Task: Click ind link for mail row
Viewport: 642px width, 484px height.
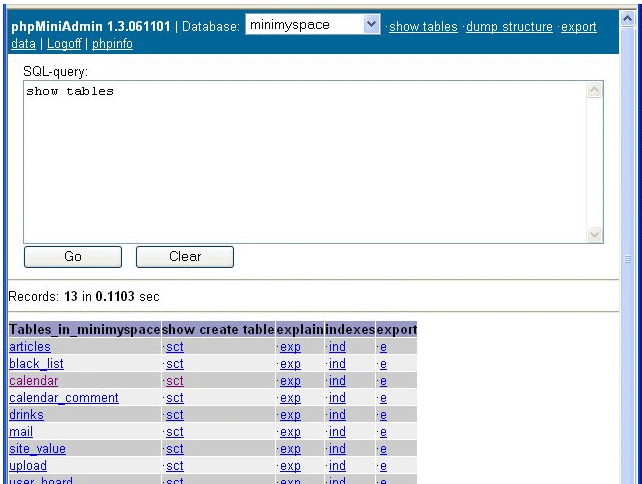Action: (337, 432)
